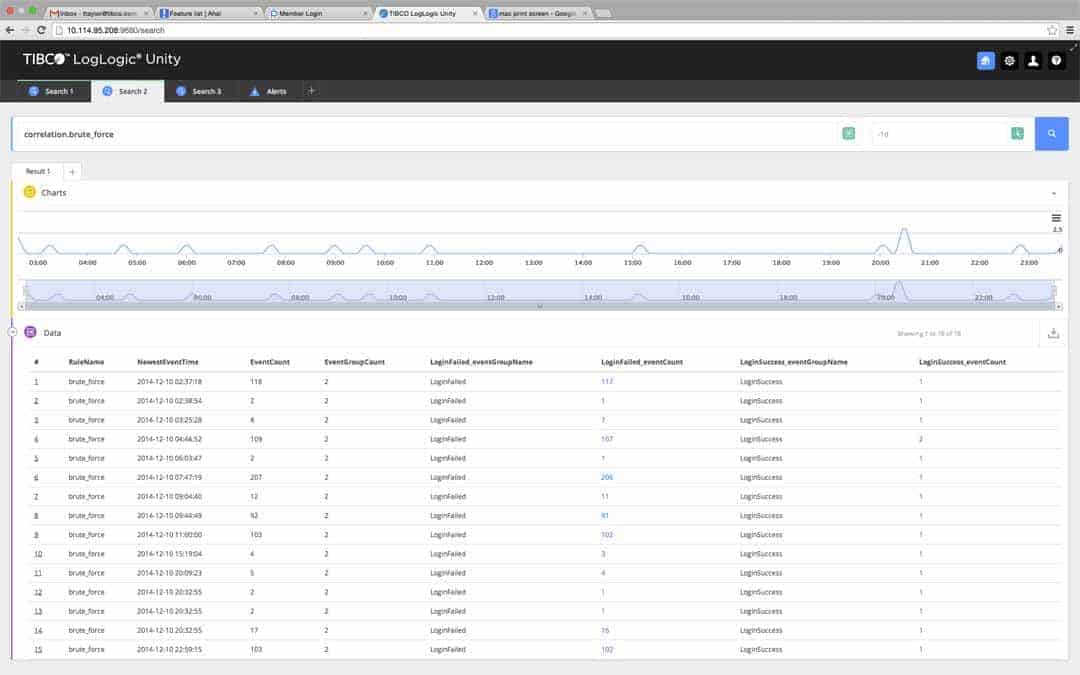Click the left handle of the chart navigator

coord(26,291)
